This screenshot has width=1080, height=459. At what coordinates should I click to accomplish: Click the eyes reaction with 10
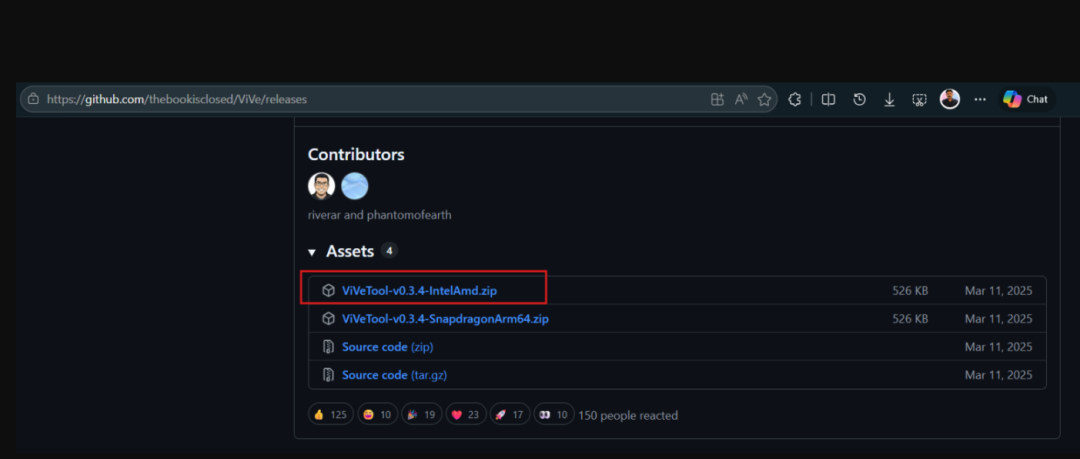coord(554,415)
